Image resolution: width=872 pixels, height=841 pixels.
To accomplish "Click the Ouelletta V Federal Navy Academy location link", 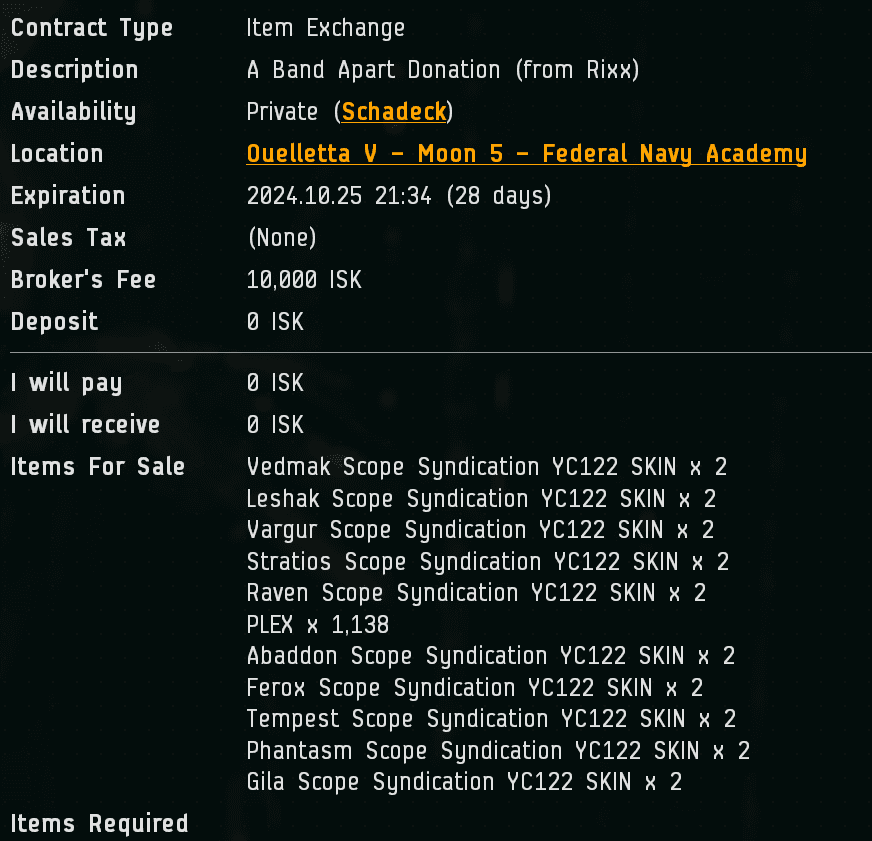I will tap(526, 154).
